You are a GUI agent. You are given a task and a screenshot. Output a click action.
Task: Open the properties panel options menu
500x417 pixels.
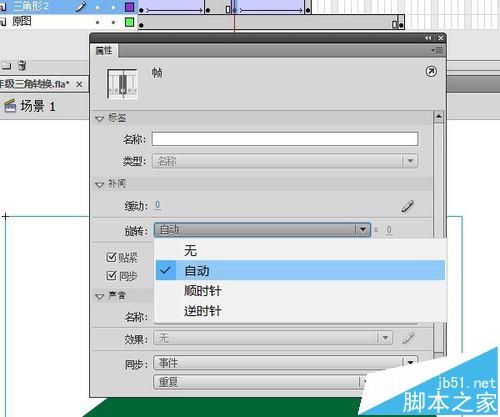437,50
